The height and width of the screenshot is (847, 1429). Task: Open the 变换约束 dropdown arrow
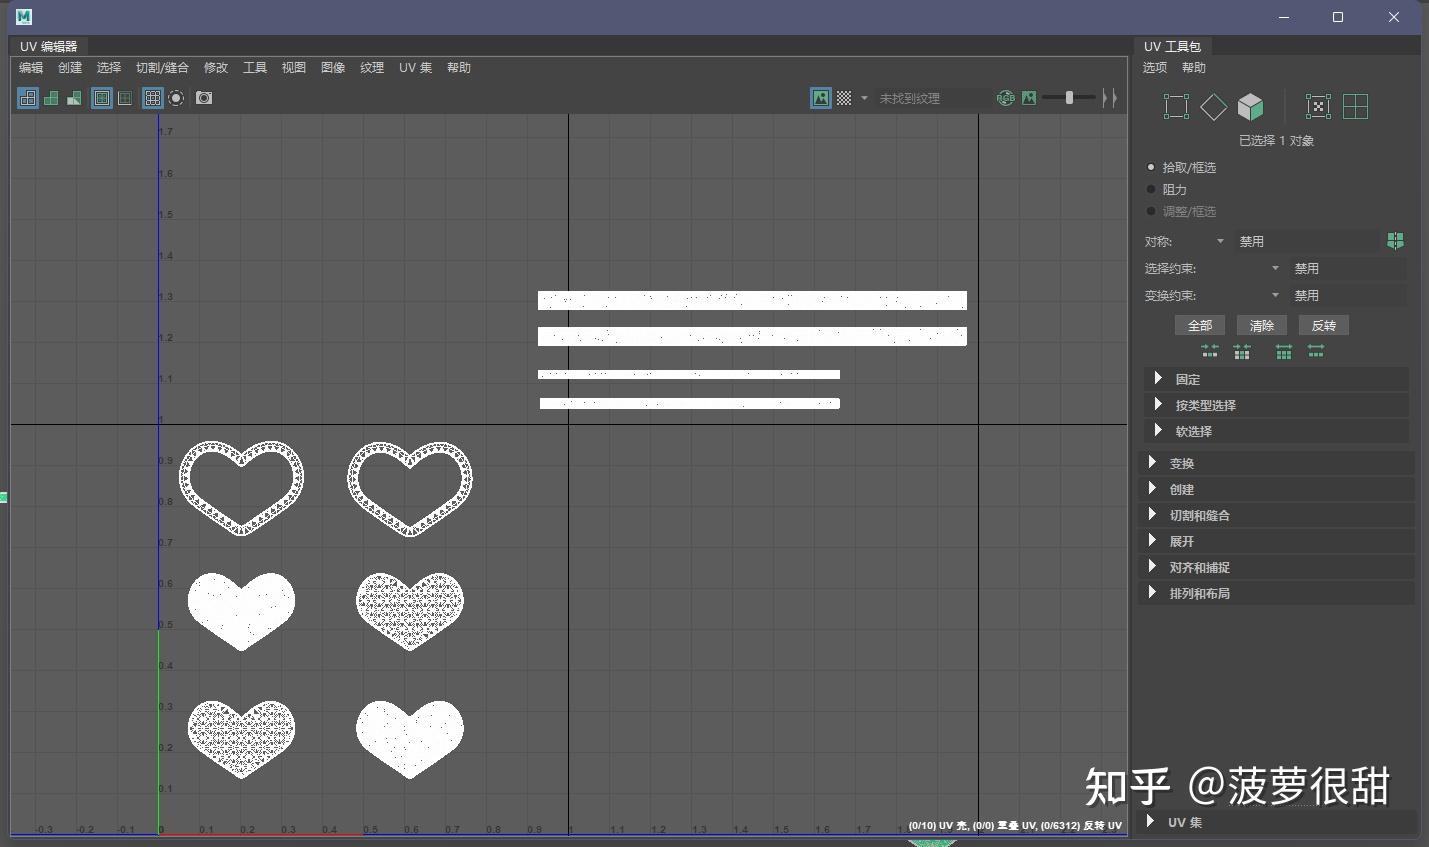[x=1275, y=295]
